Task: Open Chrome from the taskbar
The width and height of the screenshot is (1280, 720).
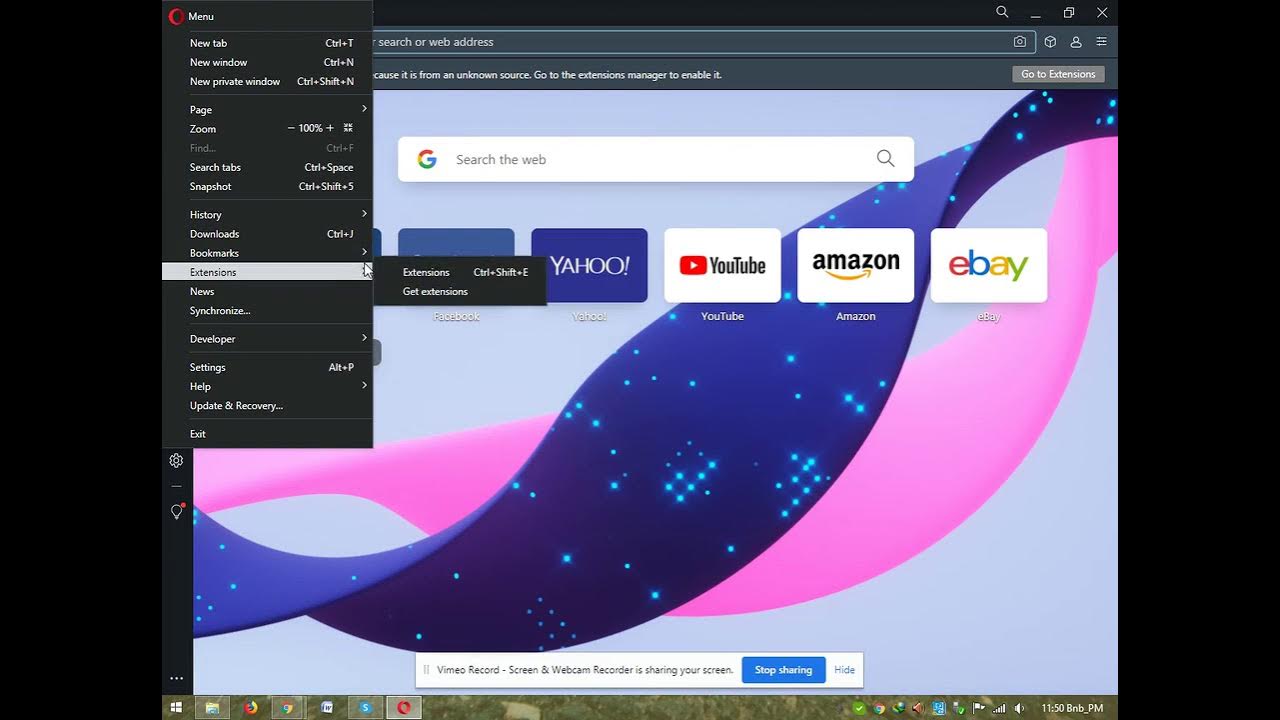Action: click(x=288, y=708)
